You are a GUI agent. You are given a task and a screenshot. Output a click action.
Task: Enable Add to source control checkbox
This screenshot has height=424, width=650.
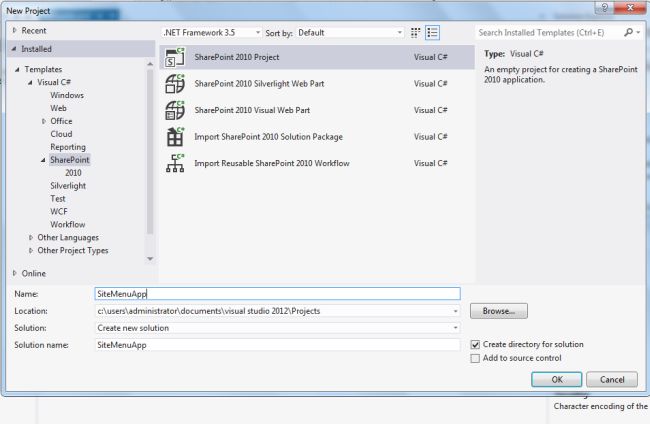[x=475, y=358]
